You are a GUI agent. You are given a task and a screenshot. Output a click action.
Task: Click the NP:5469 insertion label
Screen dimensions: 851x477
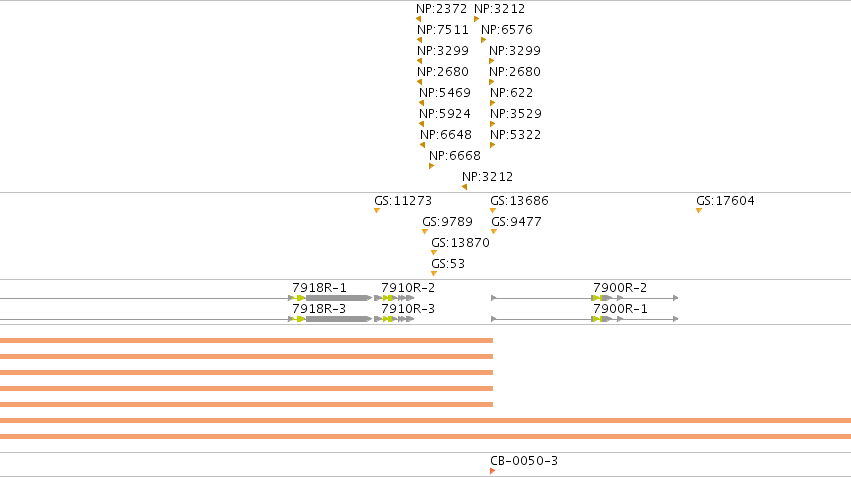[x=445, y=93]
